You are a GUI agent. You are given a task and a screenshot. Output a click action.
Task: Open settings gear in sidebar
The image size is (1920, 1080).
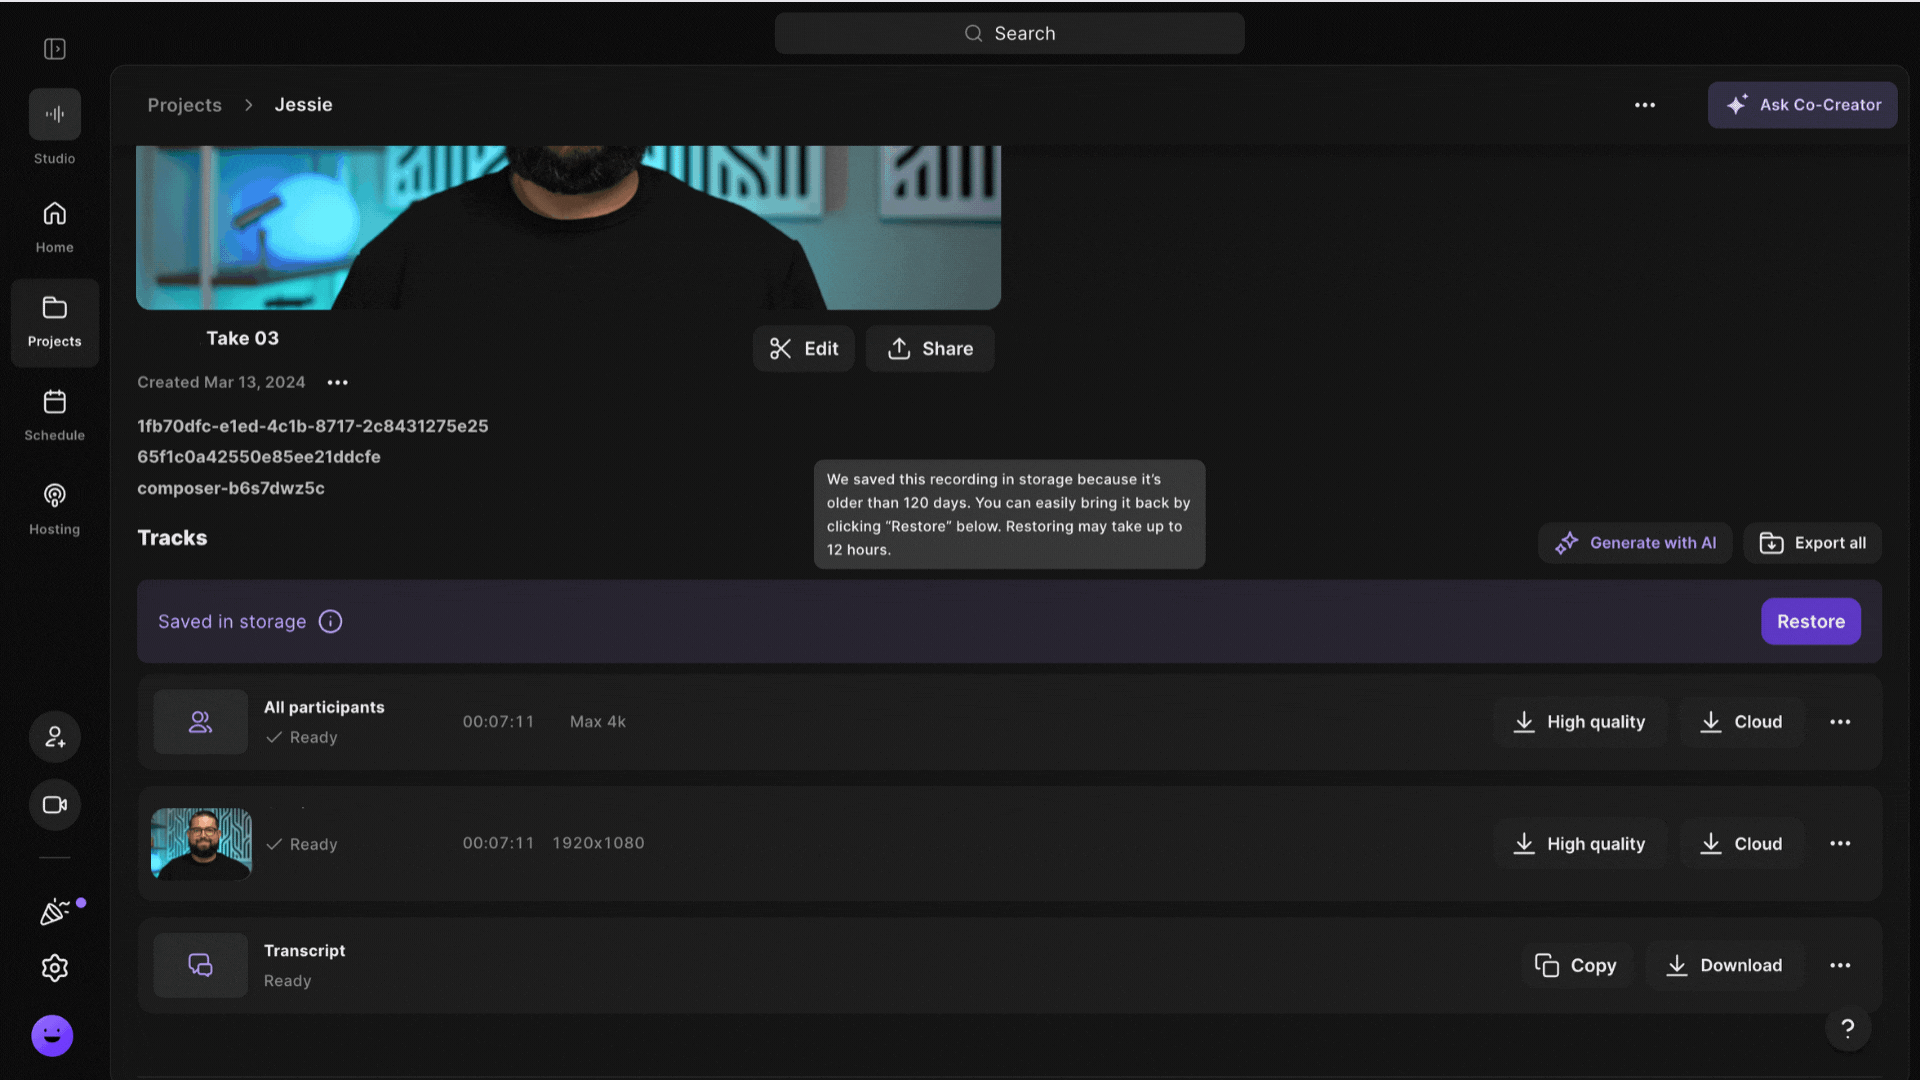coord(55,968)
